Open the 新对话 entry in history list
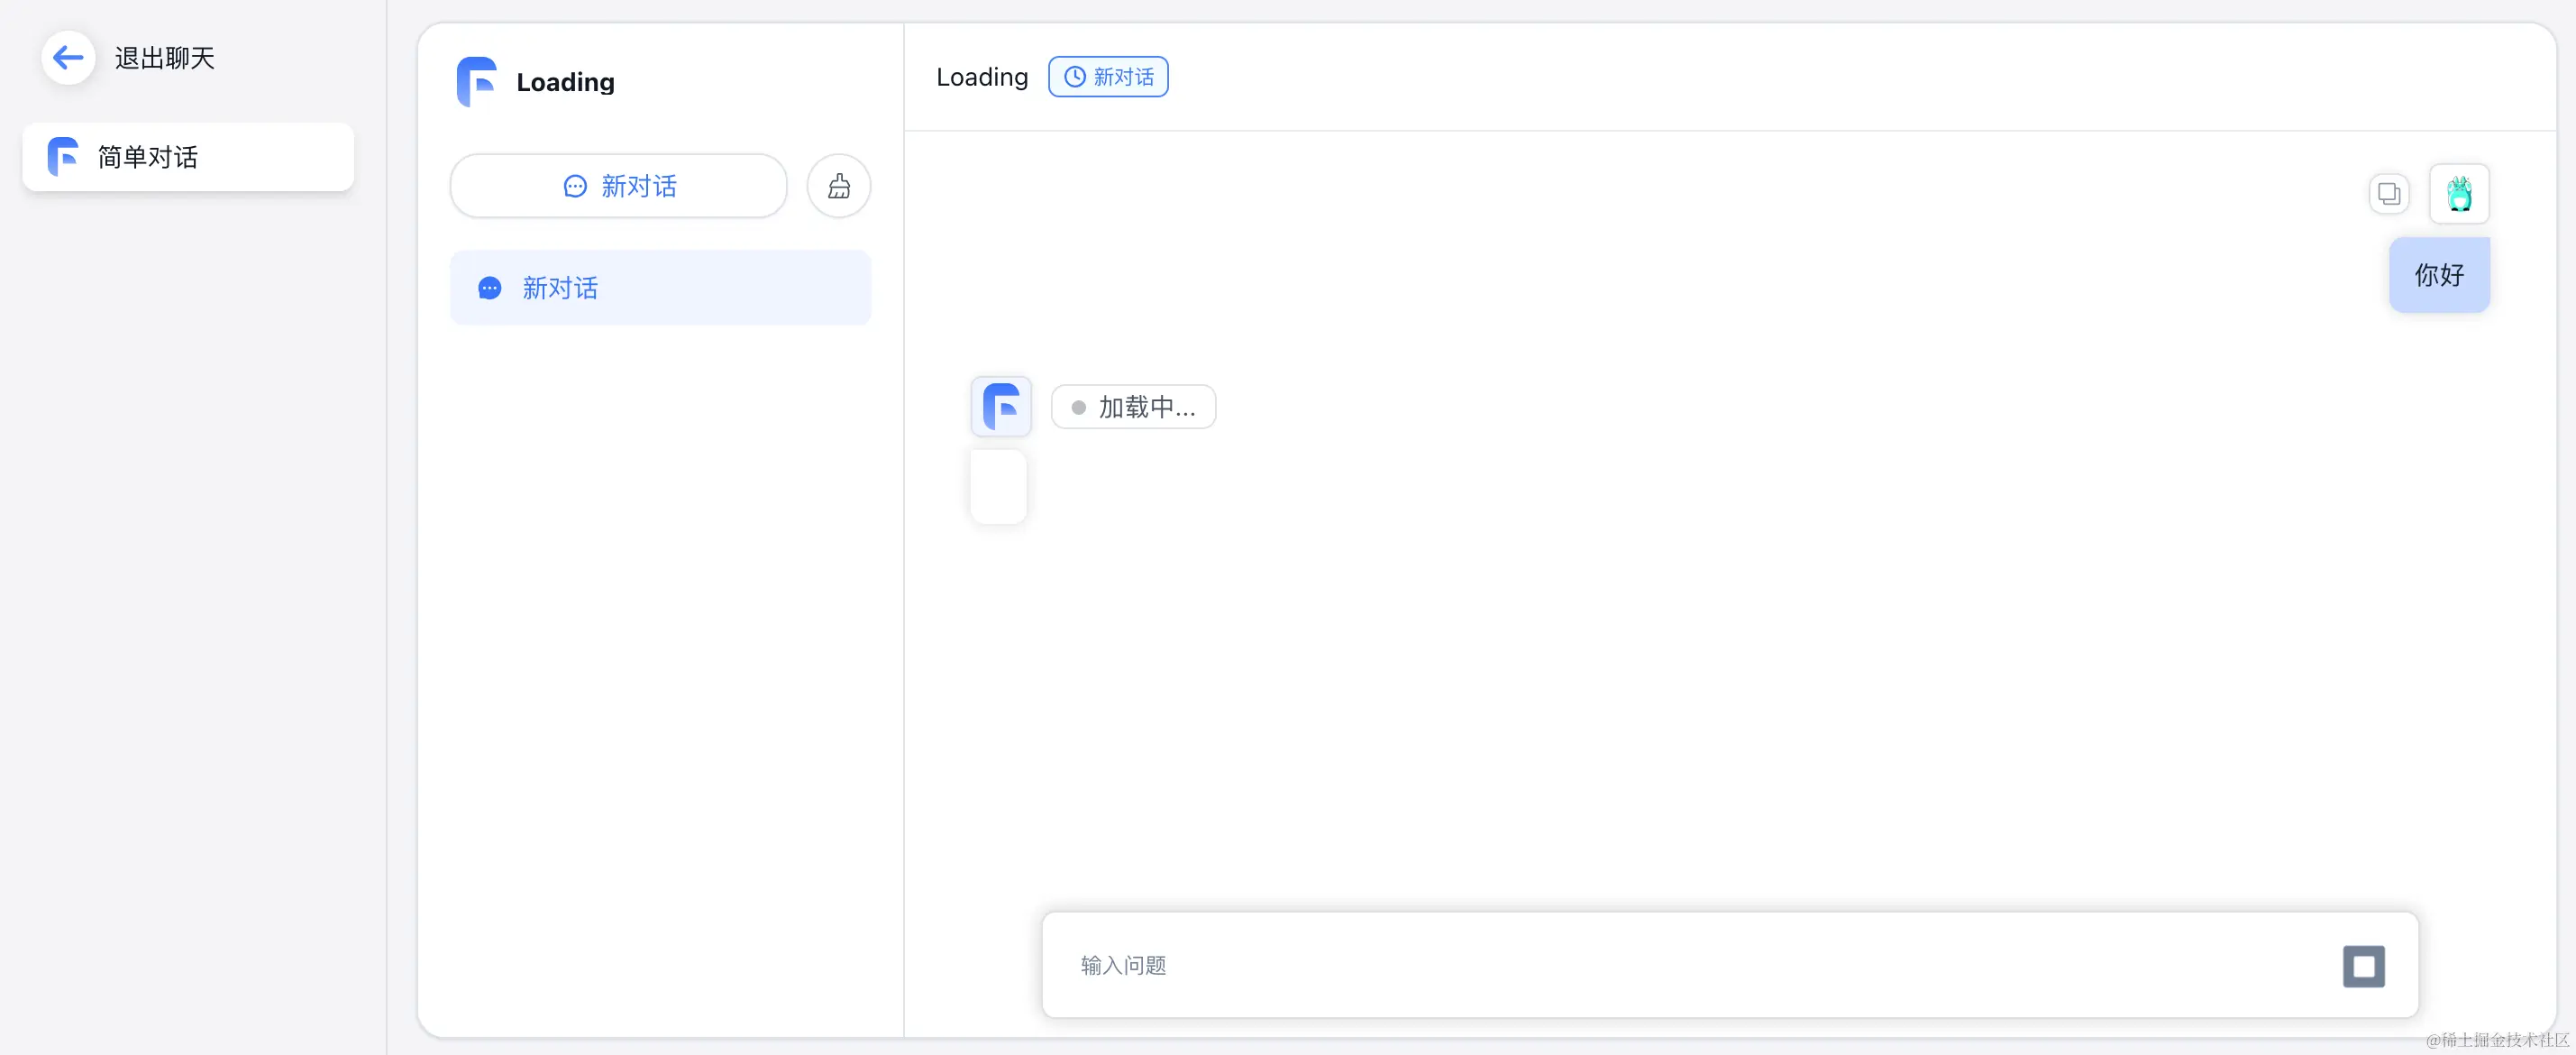The image size is (2576, 1055). (x=660, y=288)
